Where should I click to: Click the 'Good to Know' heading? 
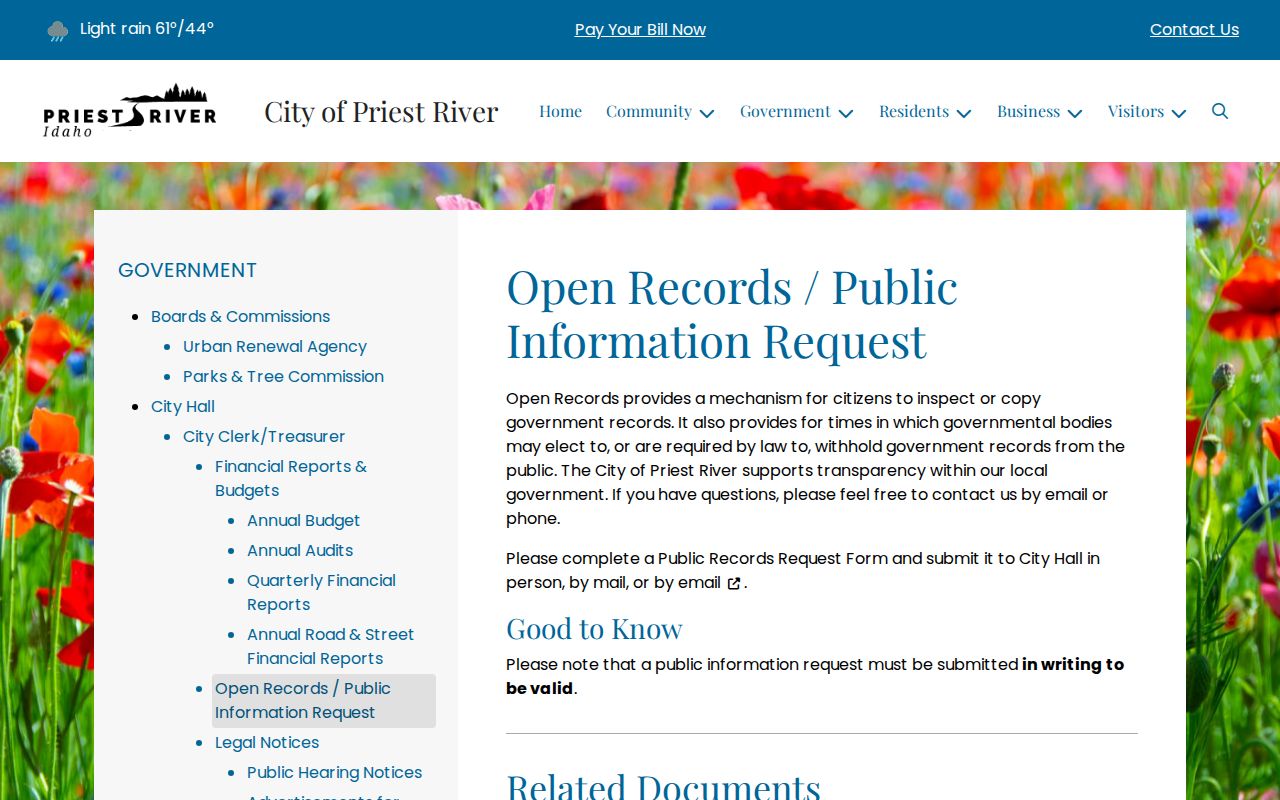(x=594, y=628)
